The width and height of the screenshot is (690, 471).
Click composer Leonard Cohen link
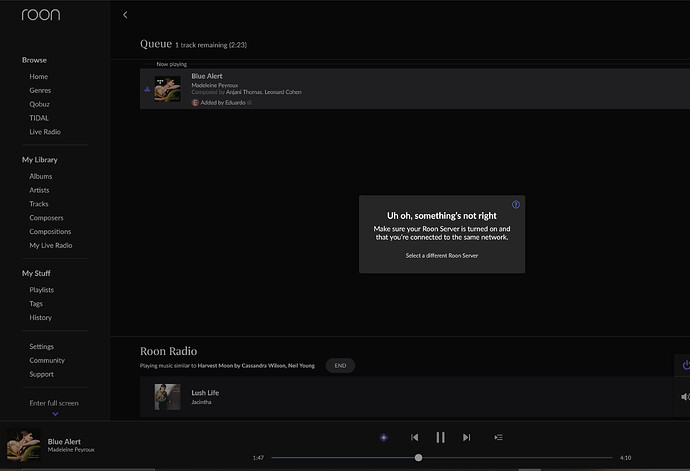pyautogui.click(x=283, y=92)
